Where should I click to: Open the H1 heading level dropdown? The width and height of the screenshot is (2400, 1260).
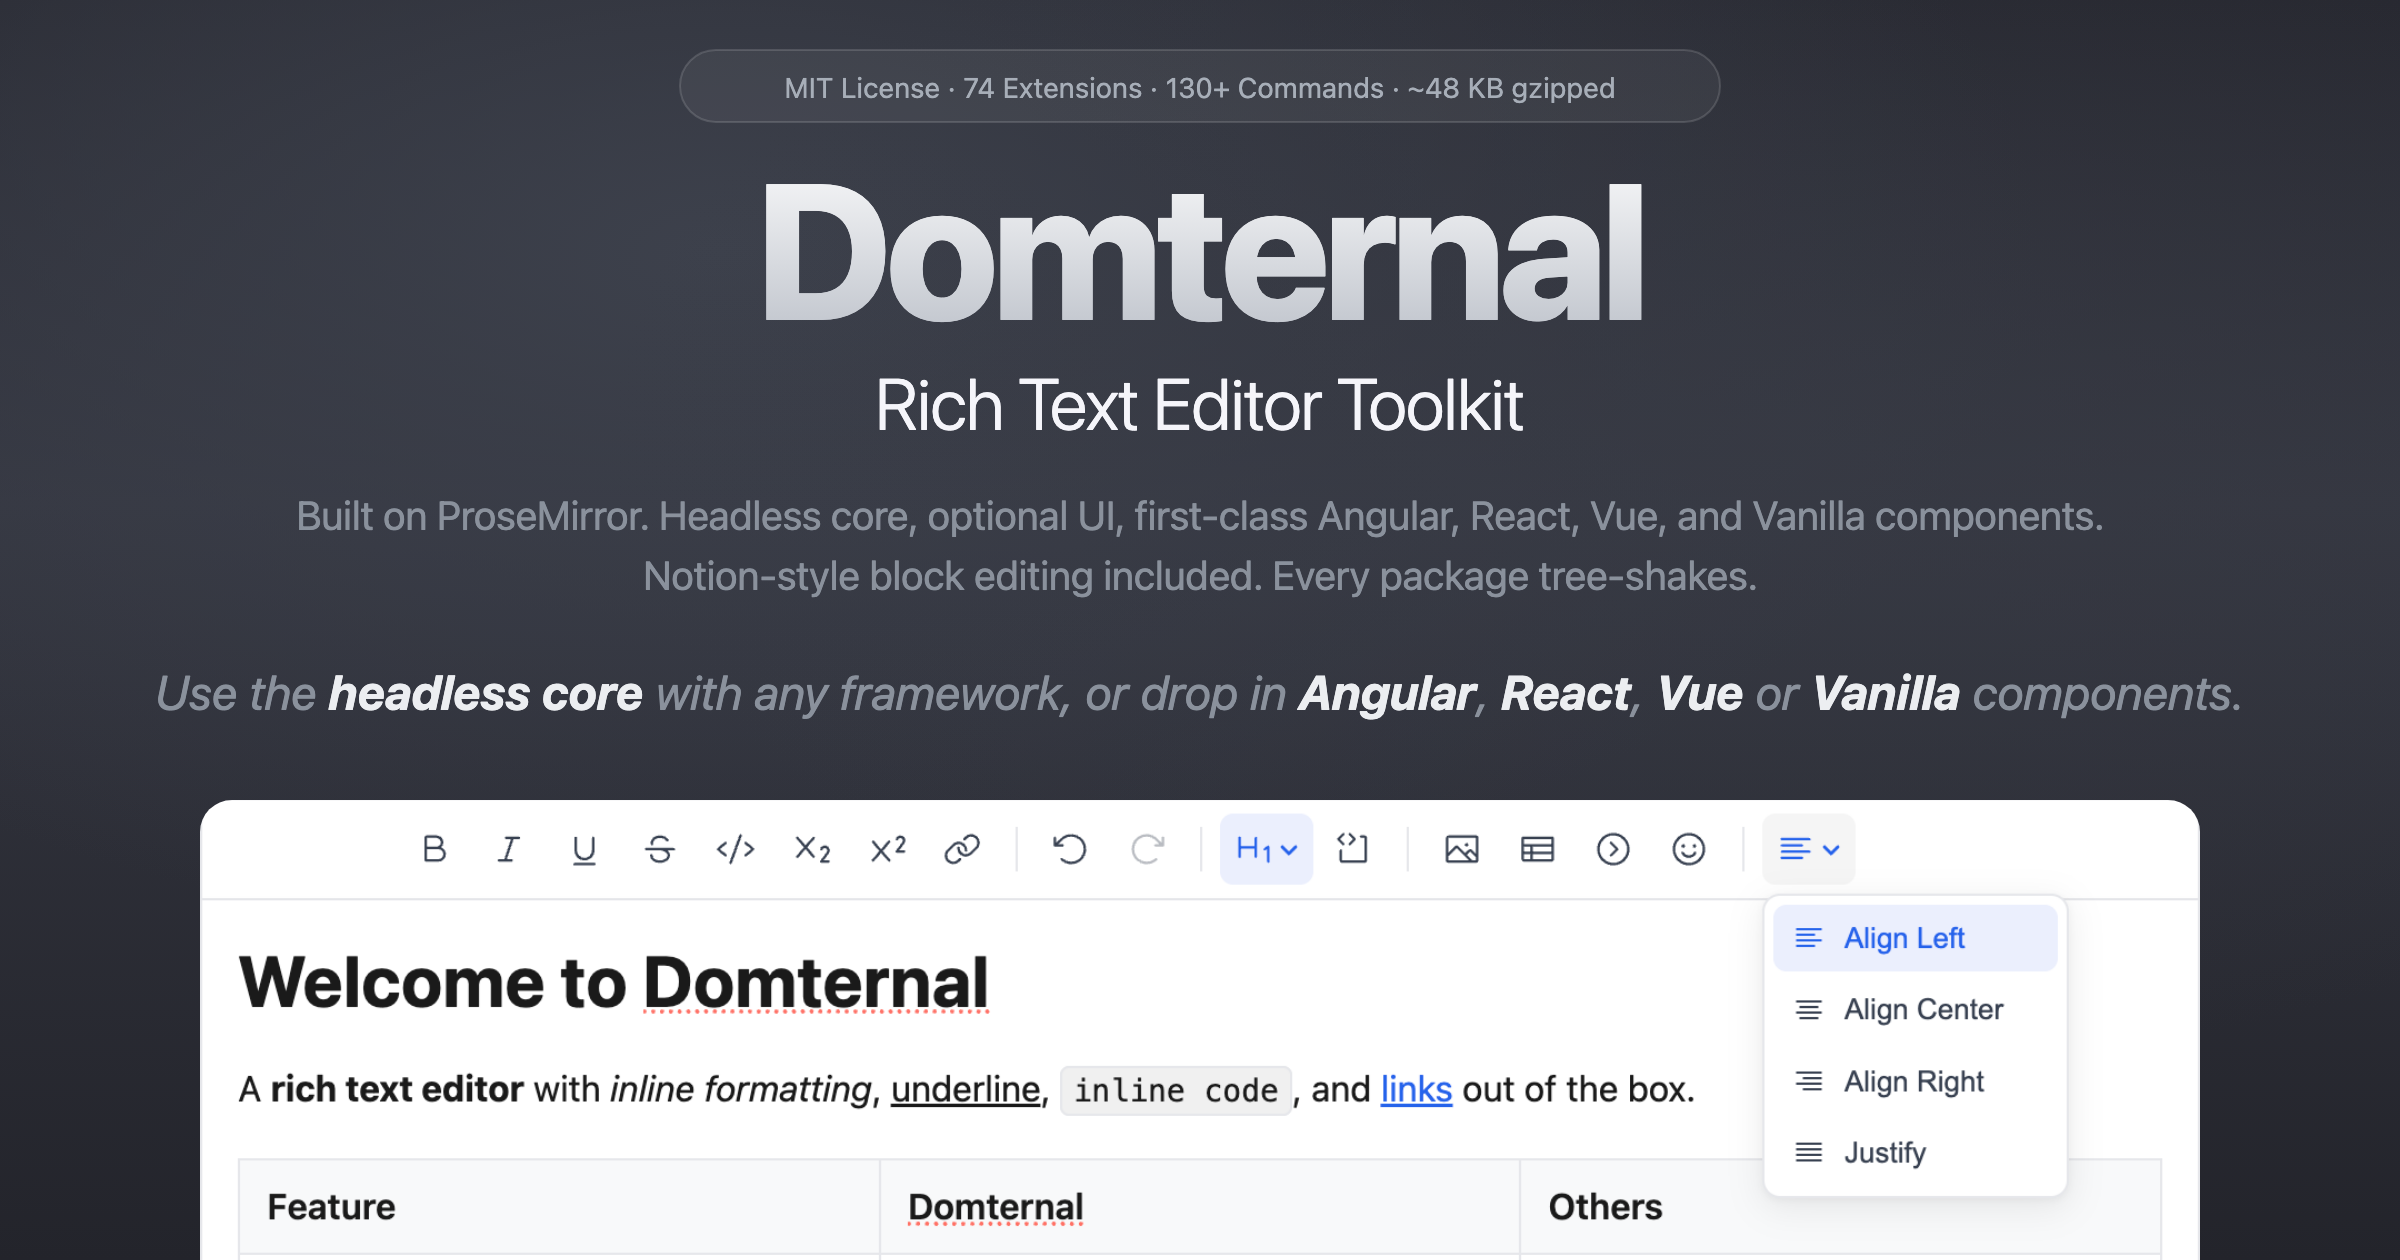(x=1266, y=849)
